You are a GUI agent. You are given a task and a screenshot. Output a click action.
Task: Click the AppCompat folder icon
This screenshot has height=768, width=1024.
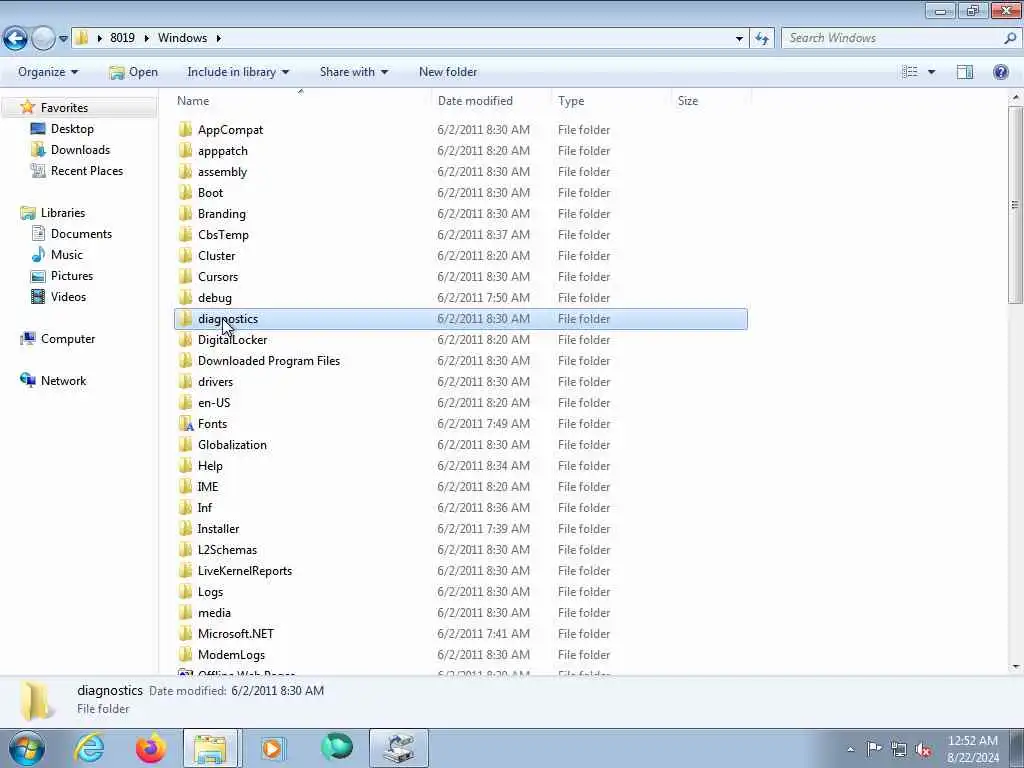pyautogui.click(x=185, y=129)
